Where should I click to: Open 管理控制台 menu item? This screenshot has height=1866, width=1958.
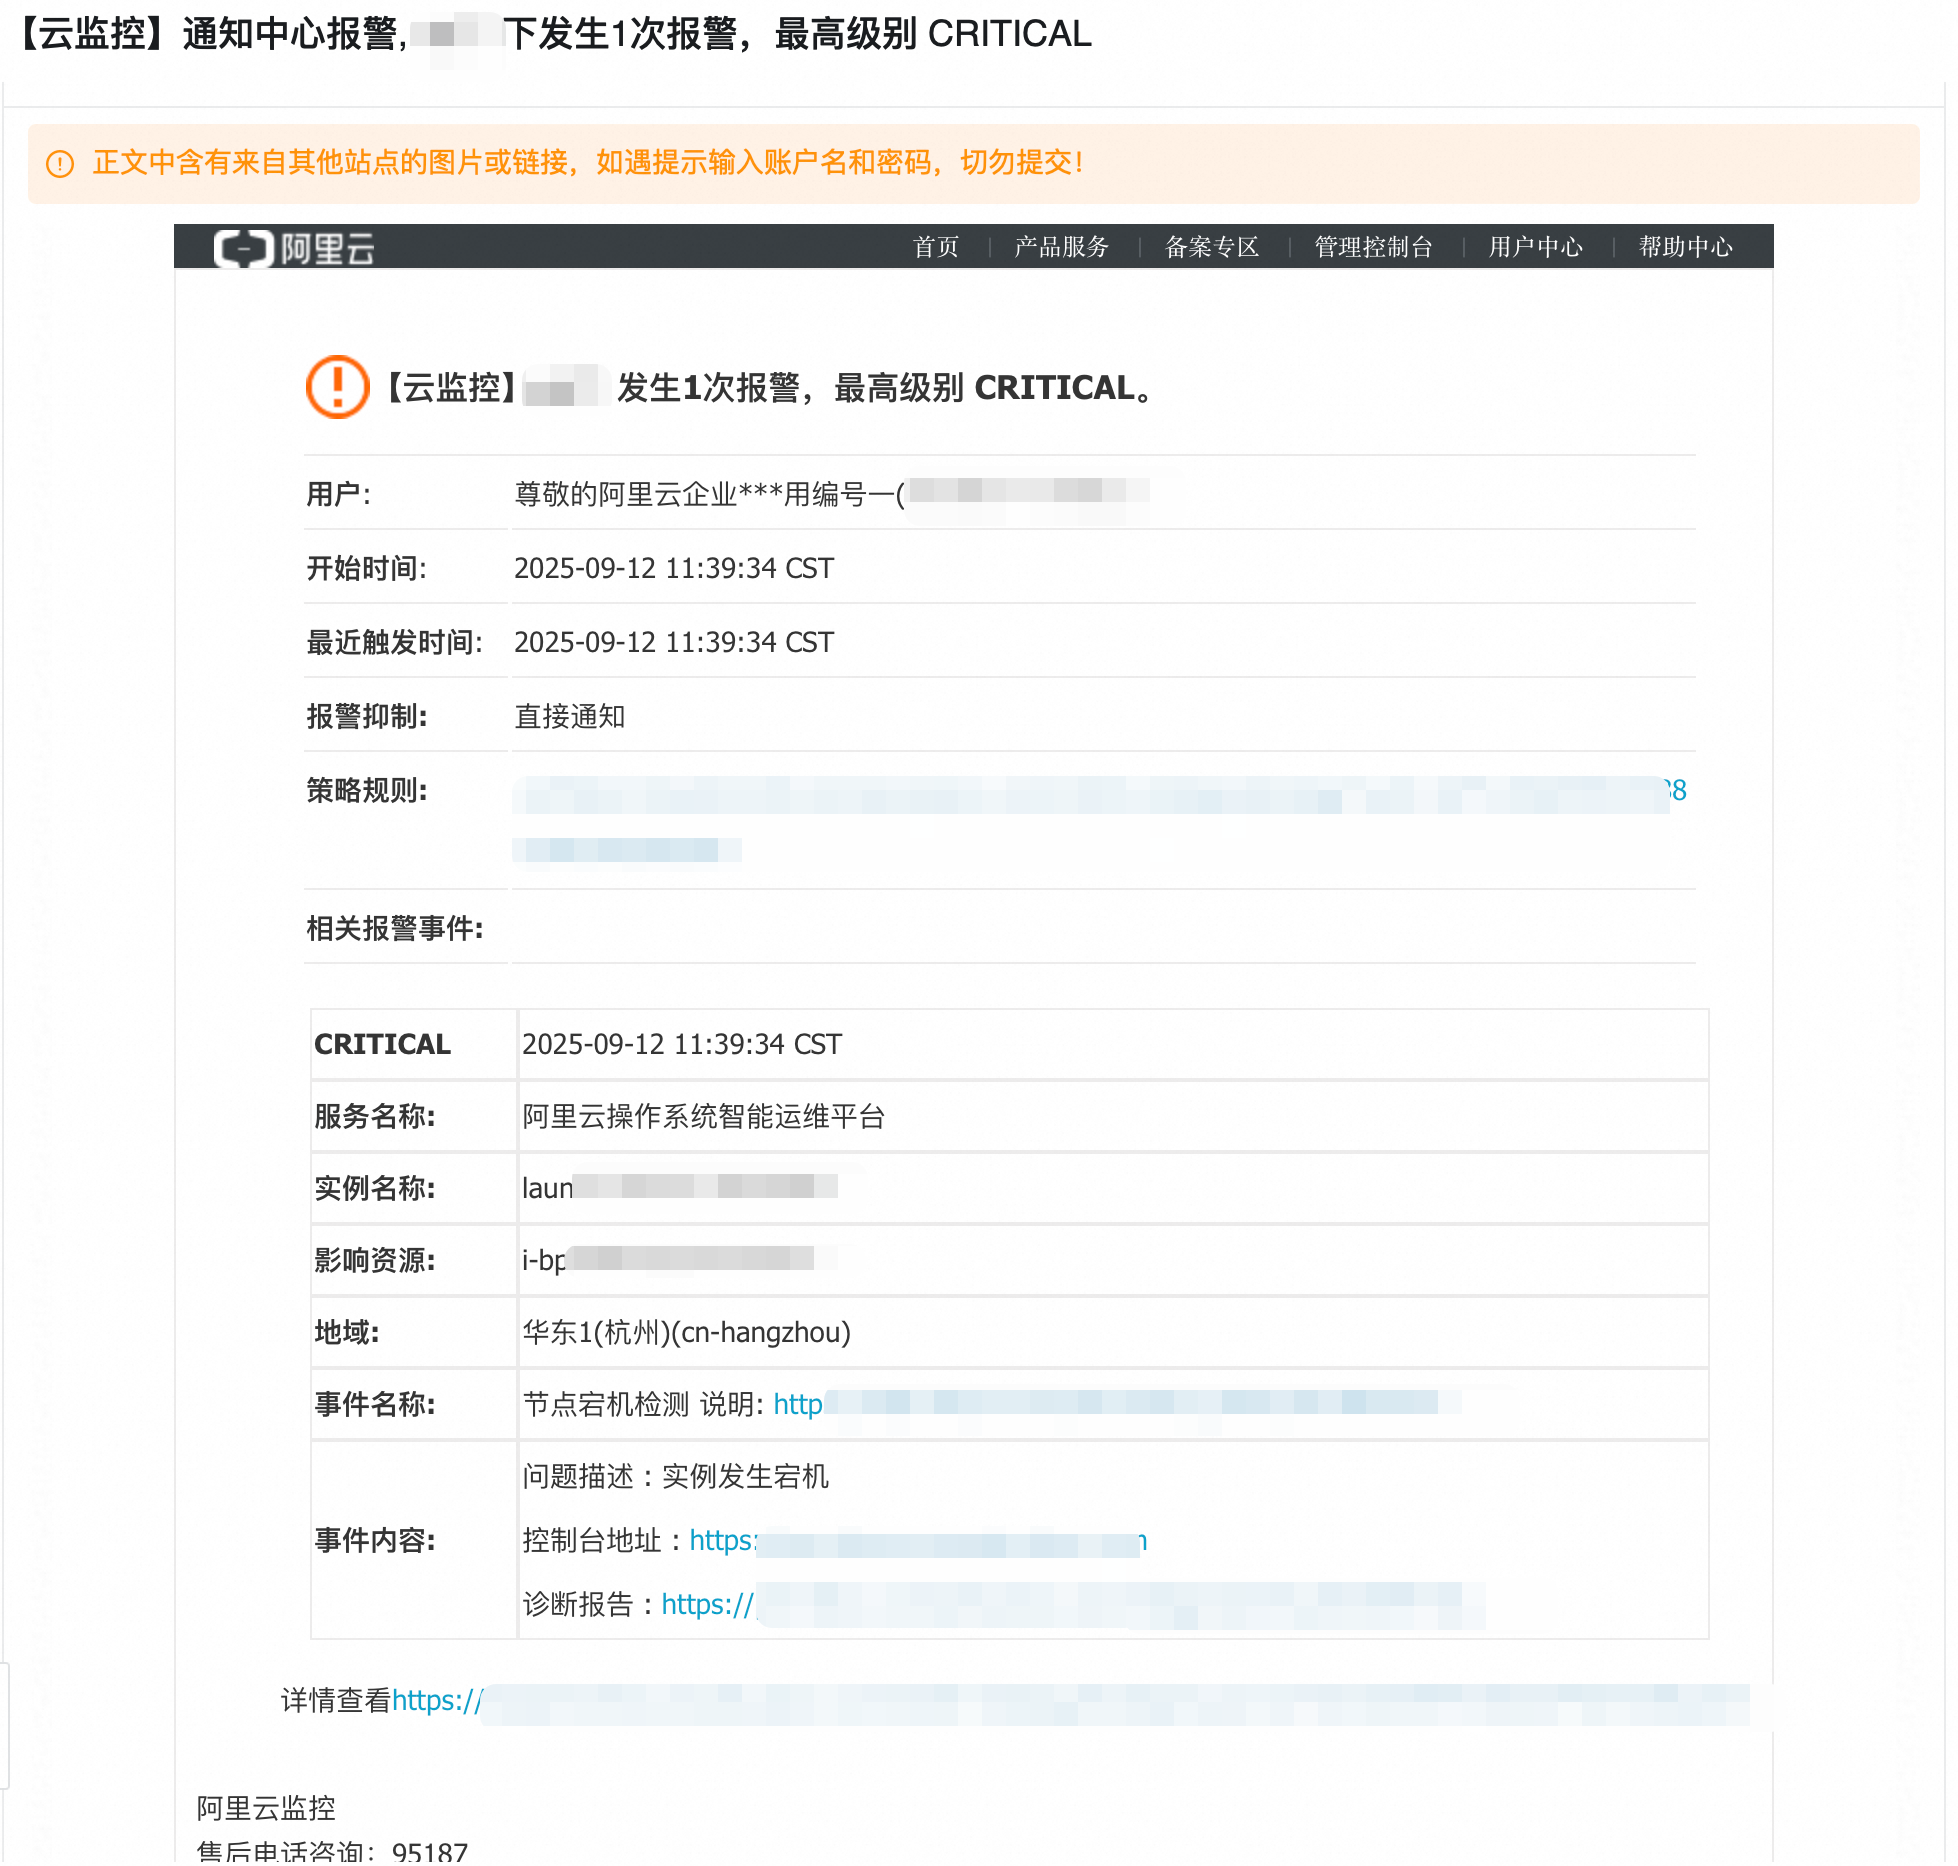click(1373, 247)
